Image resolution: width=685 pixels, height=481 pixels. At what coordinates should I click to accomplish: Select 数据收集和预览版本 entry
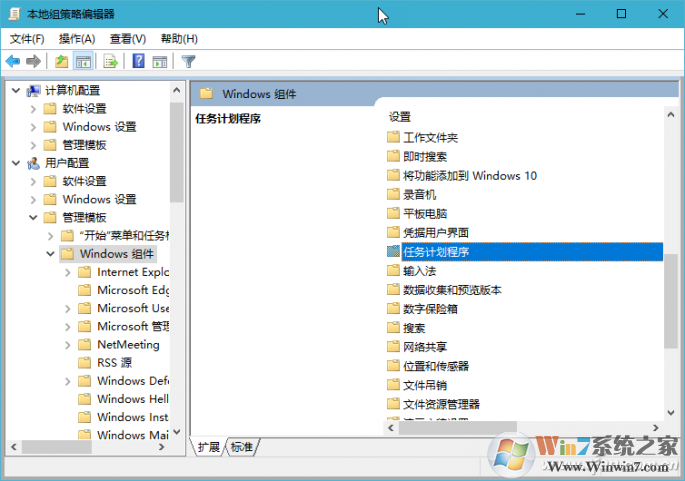(x=452, y=290)
